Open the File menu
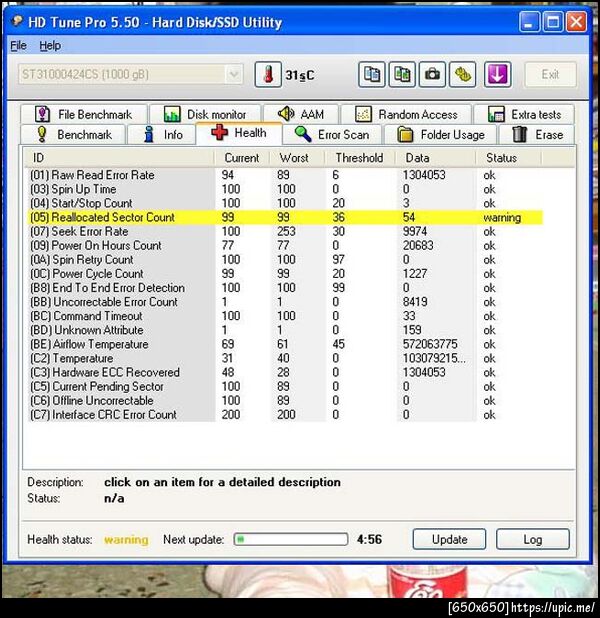600x618 pixels. pyautogui.click(x=18, y=46)
